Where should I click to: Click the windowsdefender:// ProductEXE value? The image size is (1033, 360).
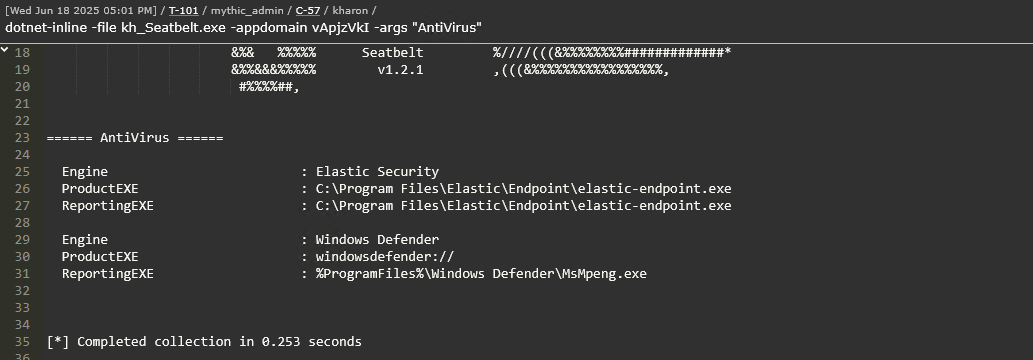click(385, 256)
